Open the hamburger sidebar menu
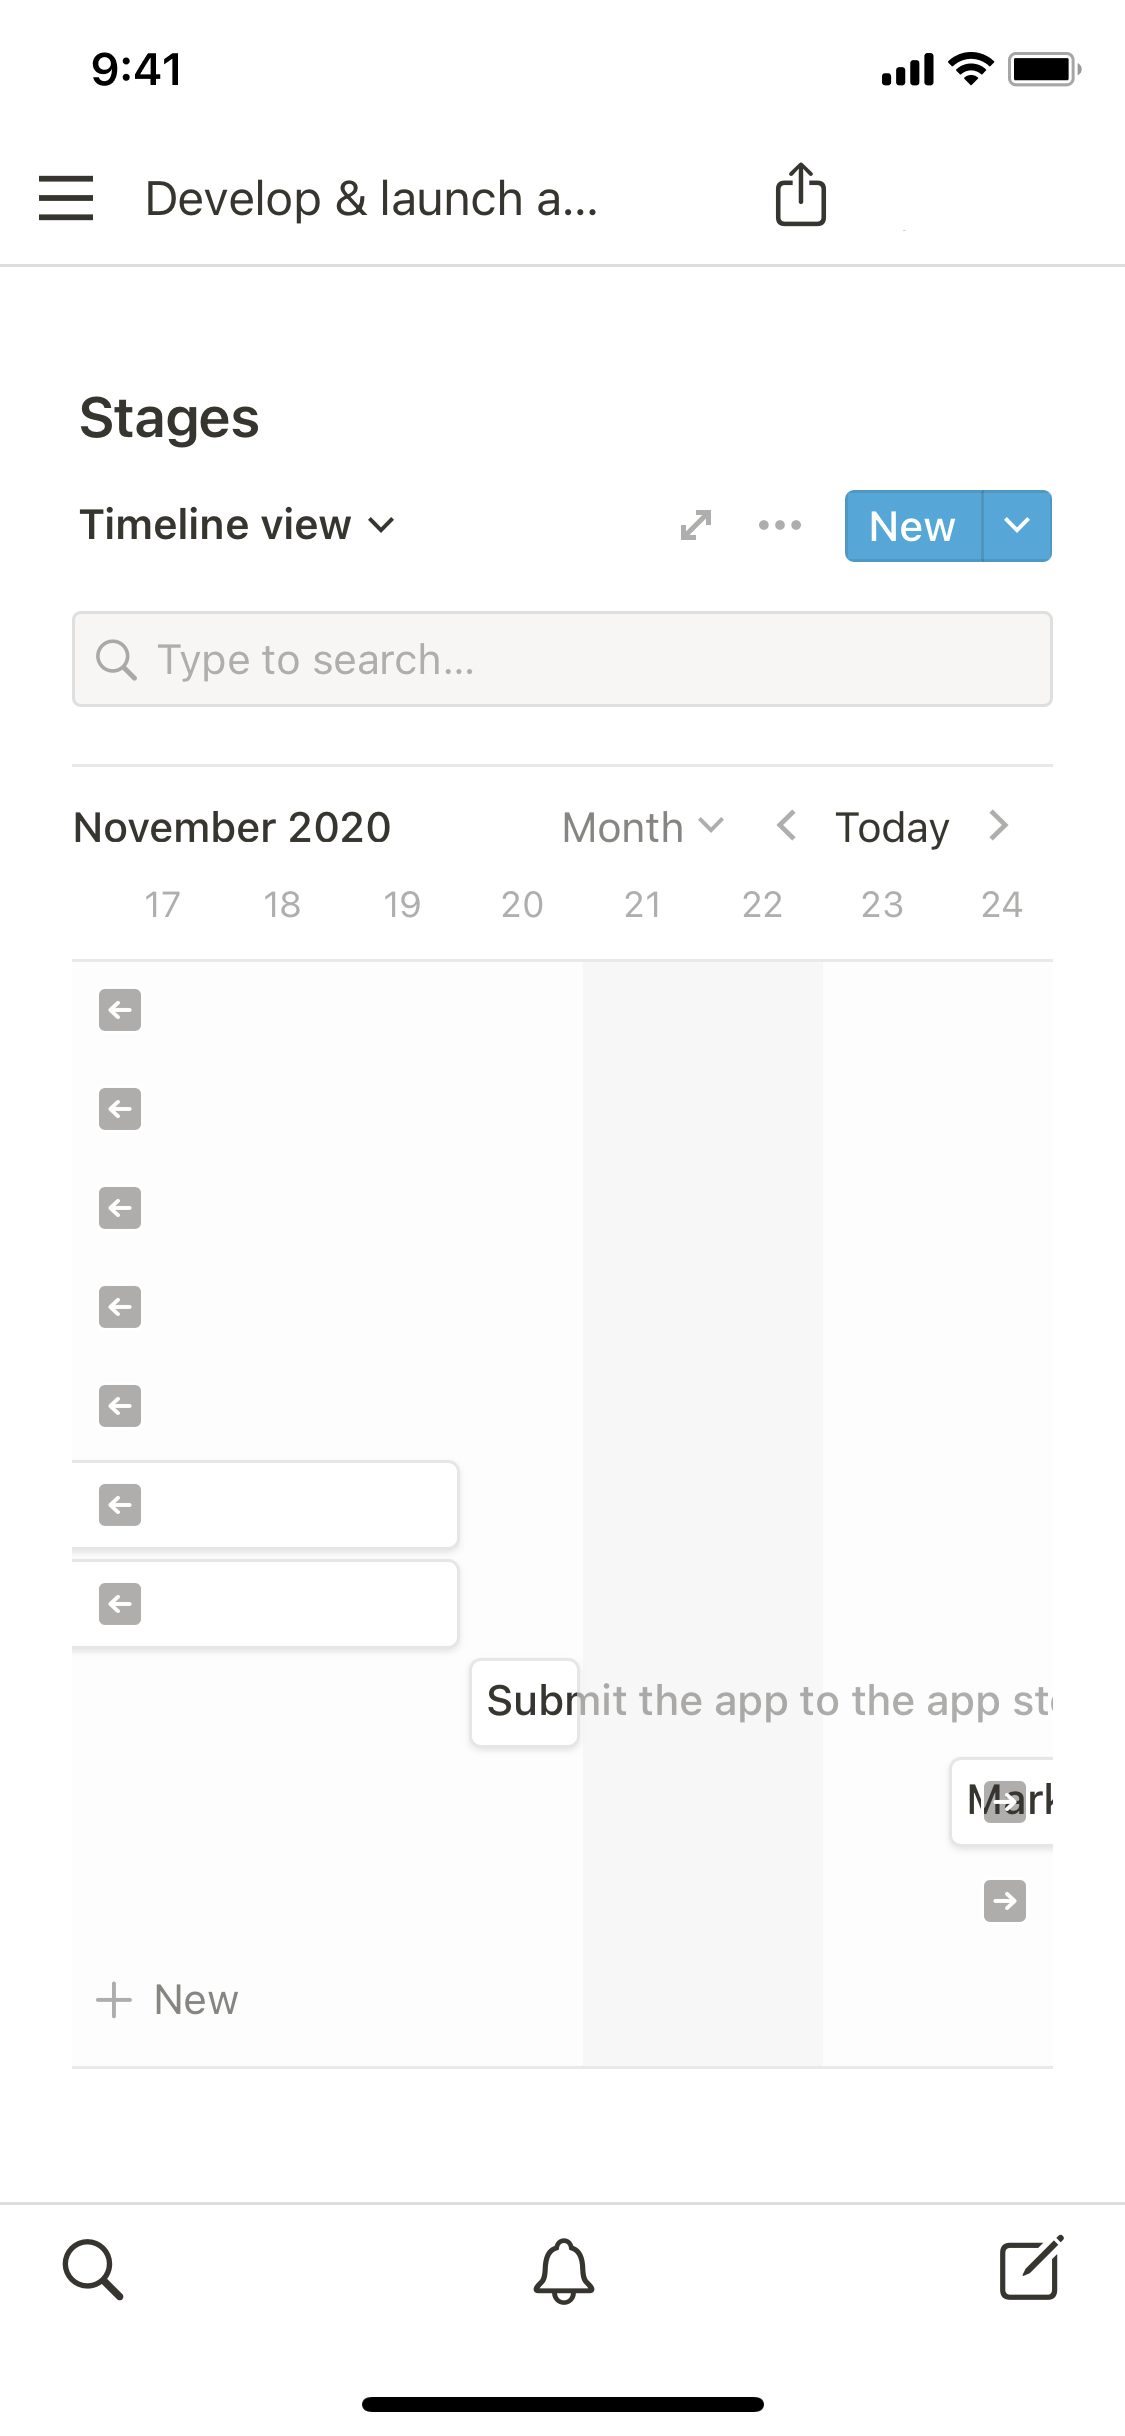 pyautogui.click(x=66, y=197)
